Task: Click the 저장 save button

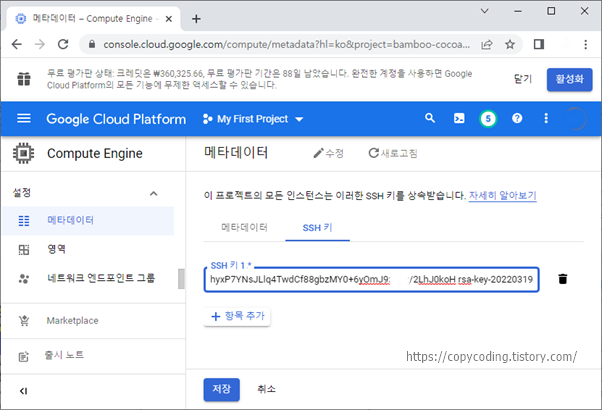Action: click(x=222, y=389)
